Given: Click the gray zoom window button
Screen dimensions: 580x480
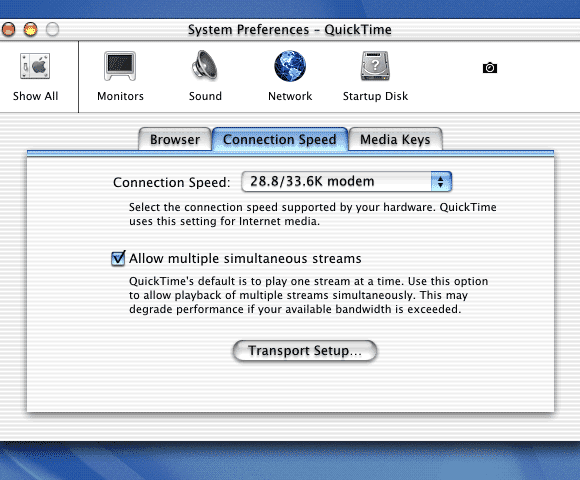Looking at the screenshot, I should (x=52, y=29).
